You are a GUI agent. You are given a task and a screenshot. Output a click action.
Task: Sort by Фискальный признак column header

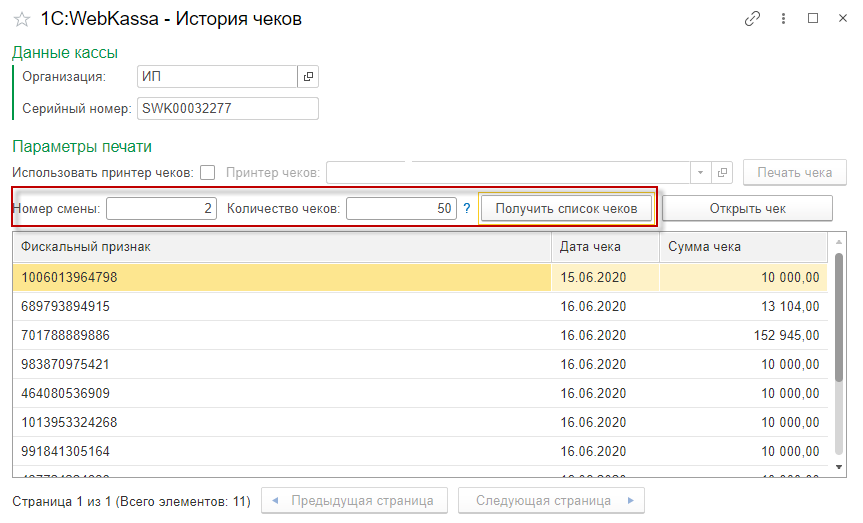282,247
